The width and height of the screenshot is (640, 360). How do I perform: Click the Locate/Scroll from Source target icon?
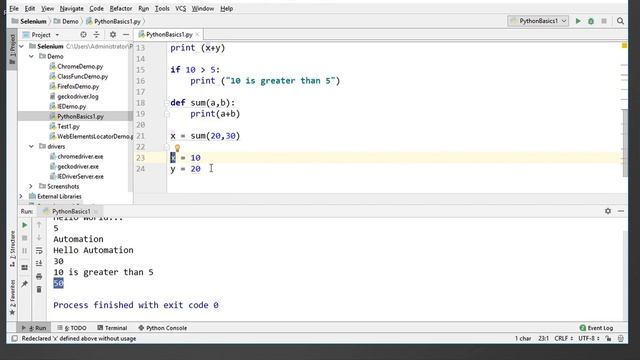coord(83,35)
